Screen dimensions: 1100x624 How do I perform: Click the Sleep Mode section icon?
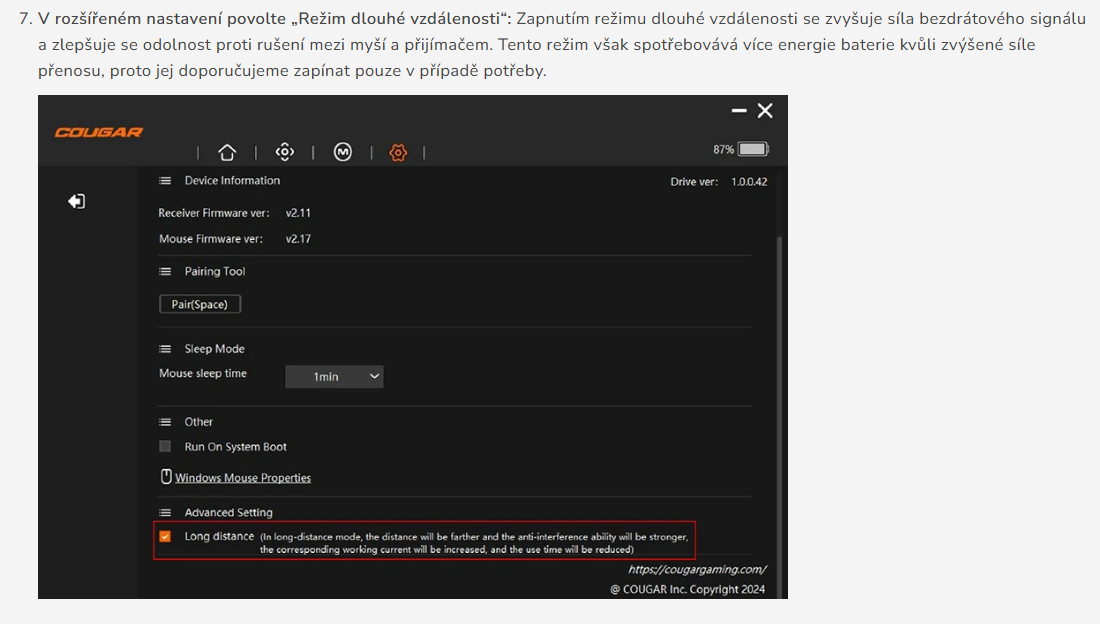tap(164, 348)
